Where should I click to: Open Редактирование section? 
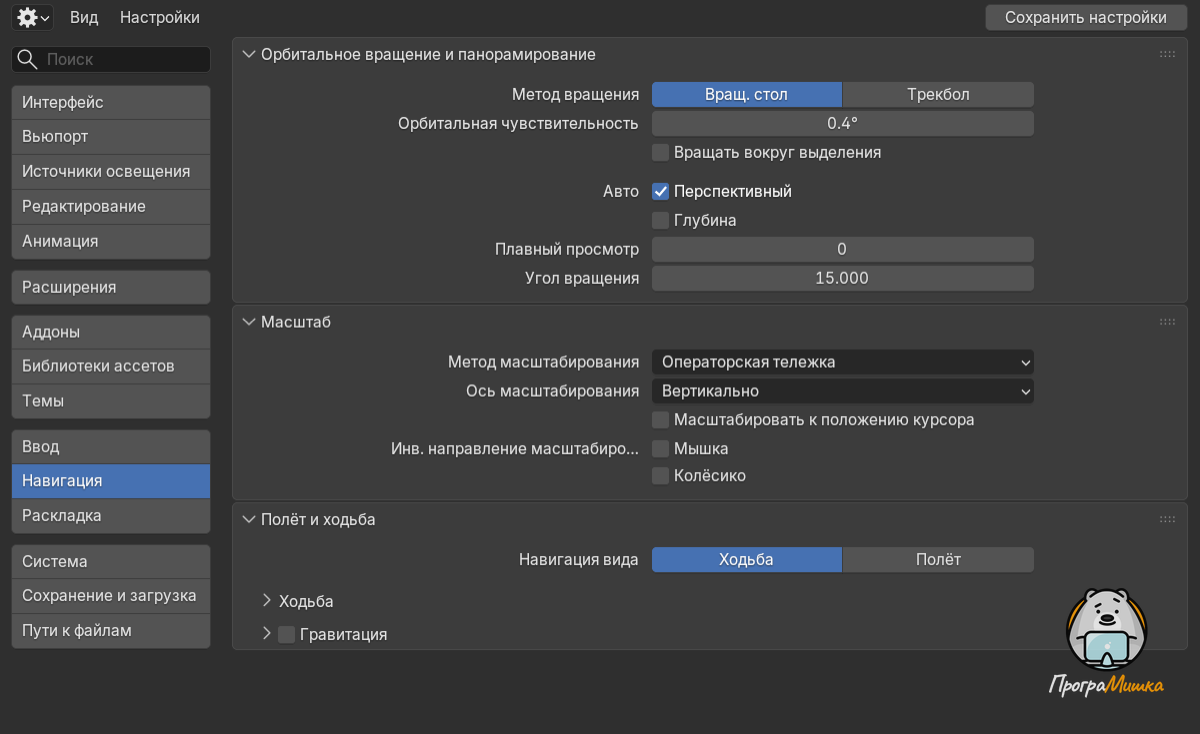111,206
